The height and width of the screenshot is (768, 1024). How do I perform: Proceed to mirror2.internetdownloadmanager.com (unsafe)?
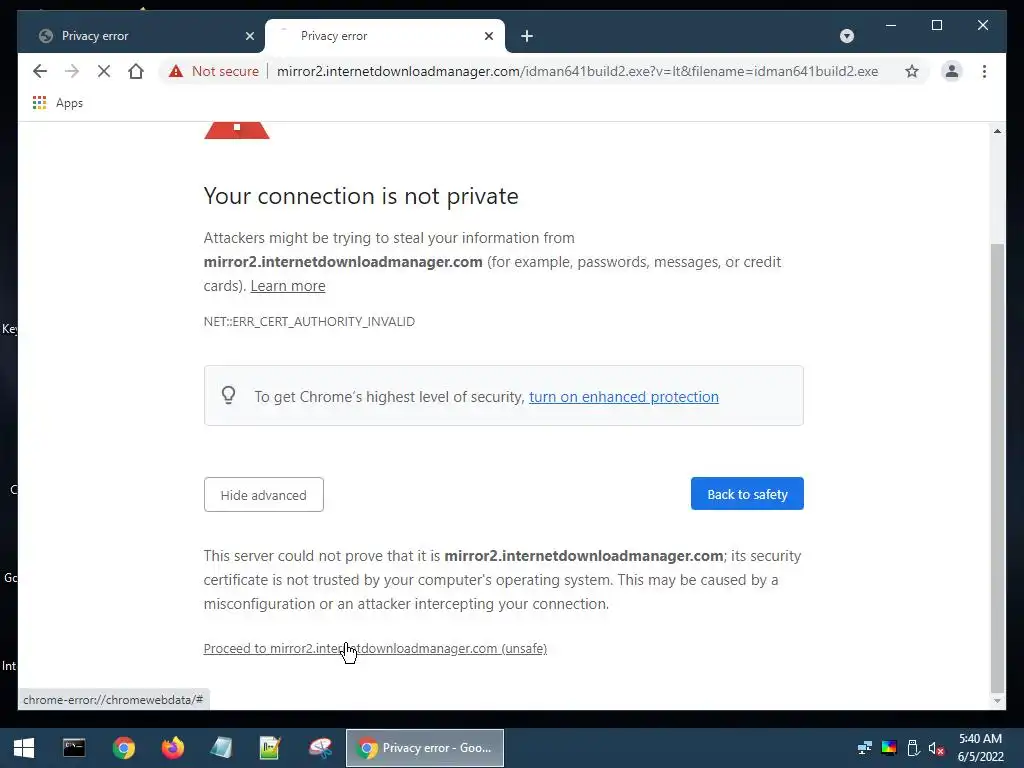point(375,648)
